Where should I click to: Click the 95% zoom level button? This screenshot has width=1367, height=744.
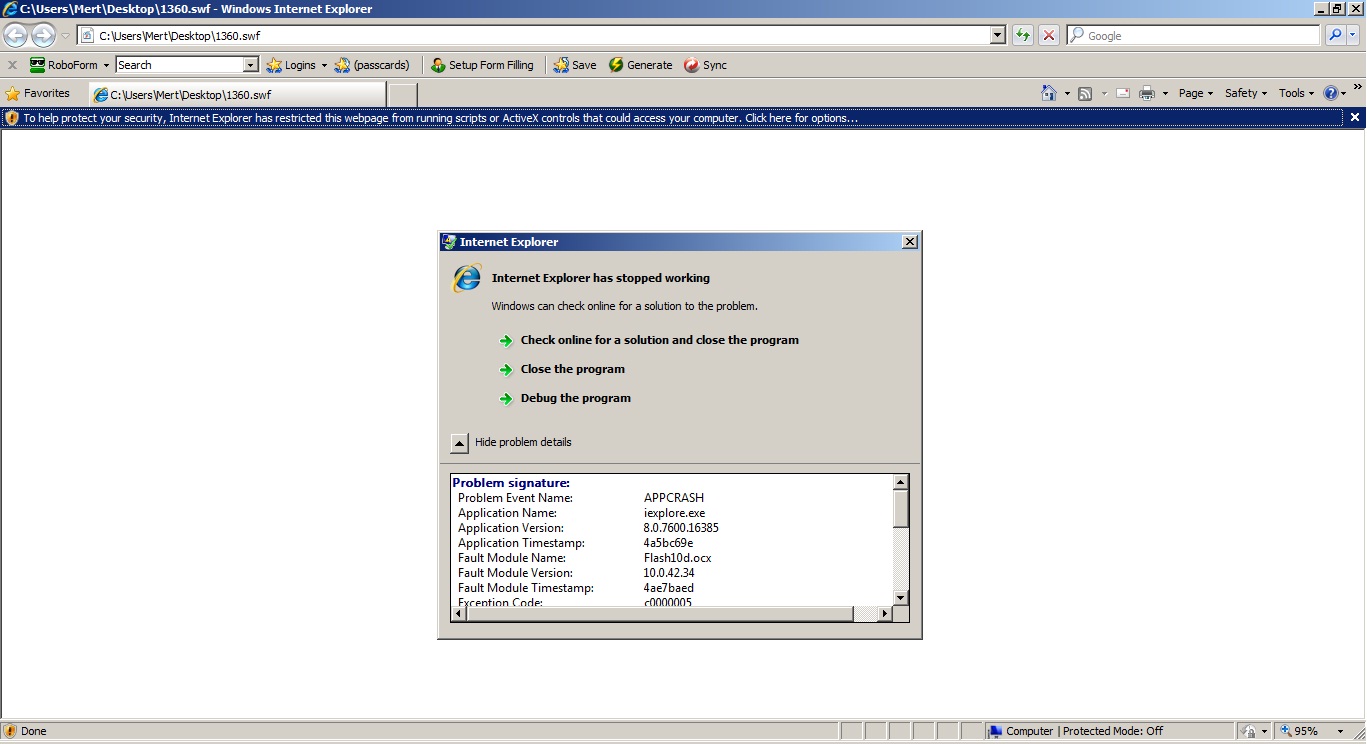[x=1301, y=731]
